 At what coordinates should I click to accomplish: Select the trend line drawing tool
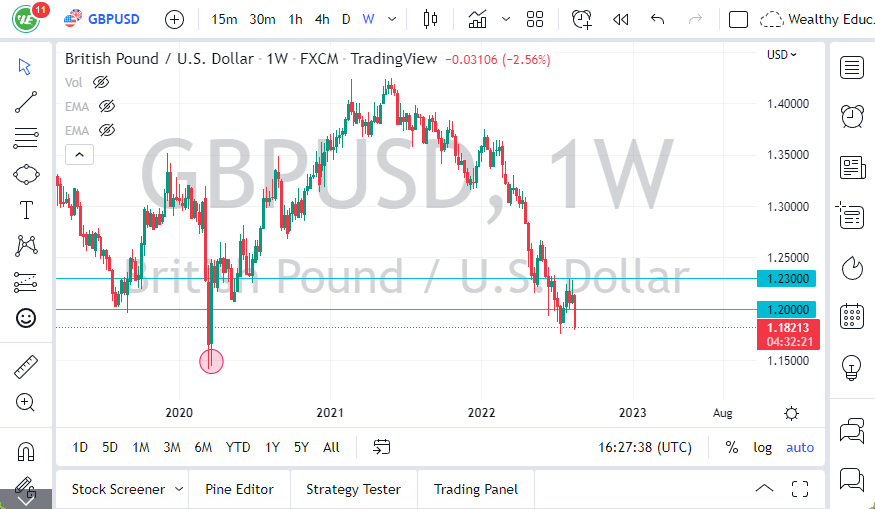tap(26, 101)
